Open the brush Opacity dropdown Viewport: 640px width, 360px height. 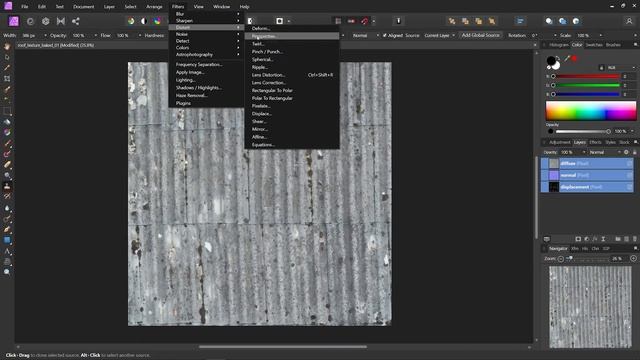click(96, 36)
